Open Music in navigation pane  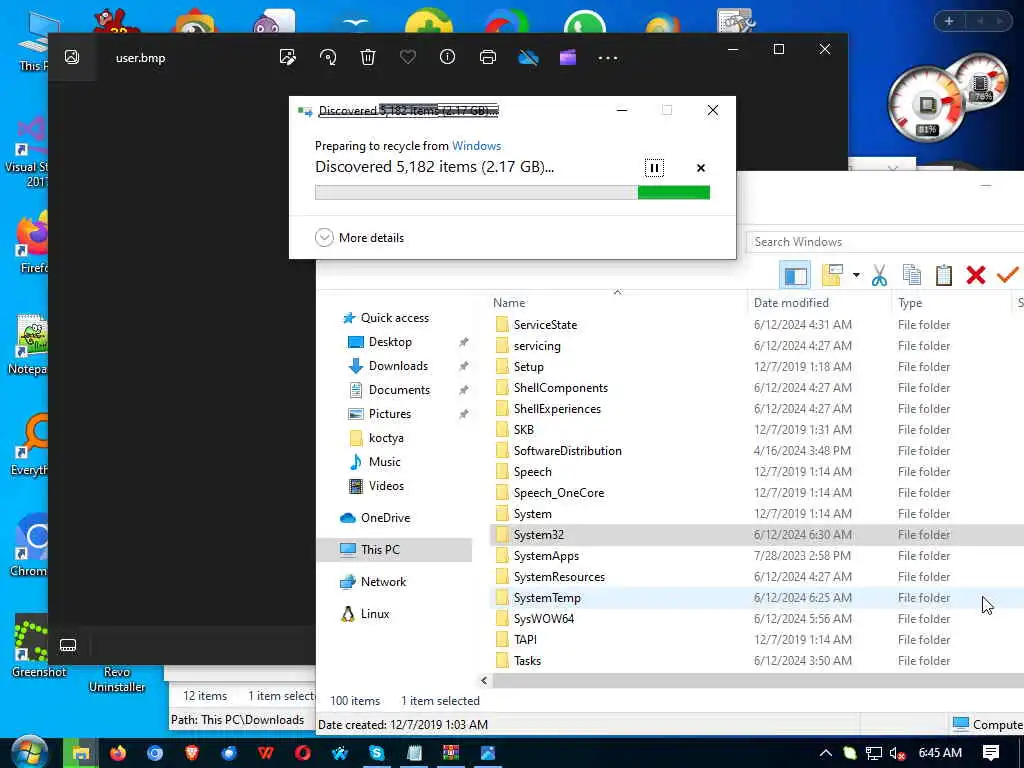[x=384, y=462]
